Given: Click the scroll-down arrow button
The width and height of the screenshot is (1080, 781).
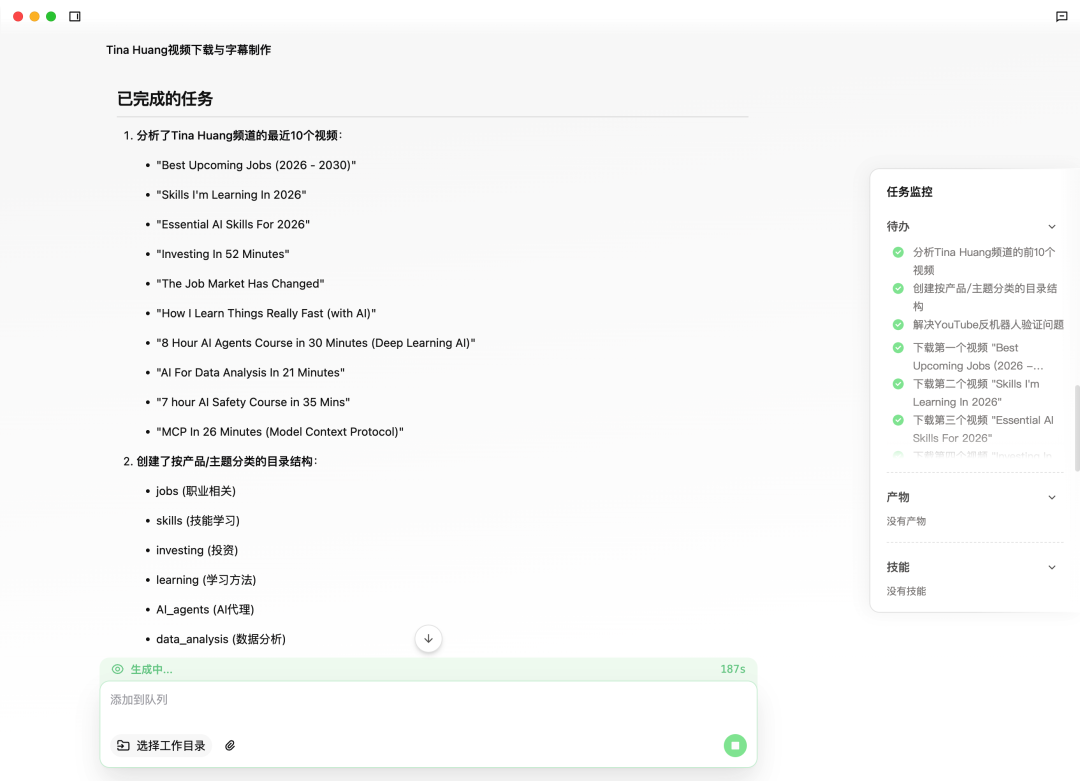Looking at the screenshot, I should (428, 639).
